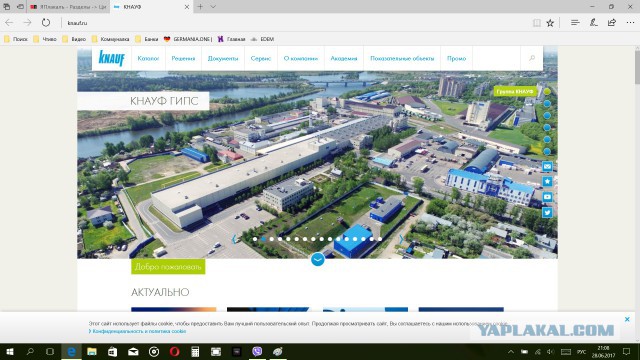This screenshot has height=360, width=640.
Task: Open volume control in system tray
Action: (550, 351)
